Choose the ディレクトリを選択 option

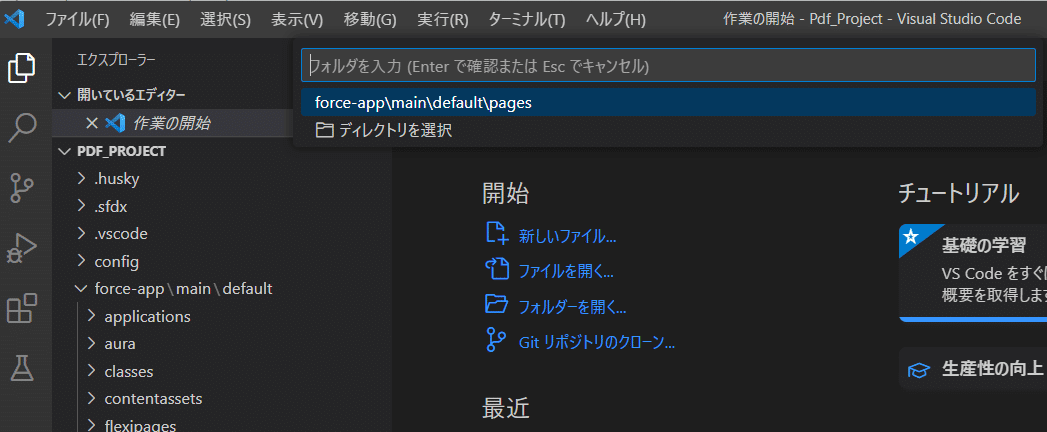pyautogui.click(x=668, y=130)
